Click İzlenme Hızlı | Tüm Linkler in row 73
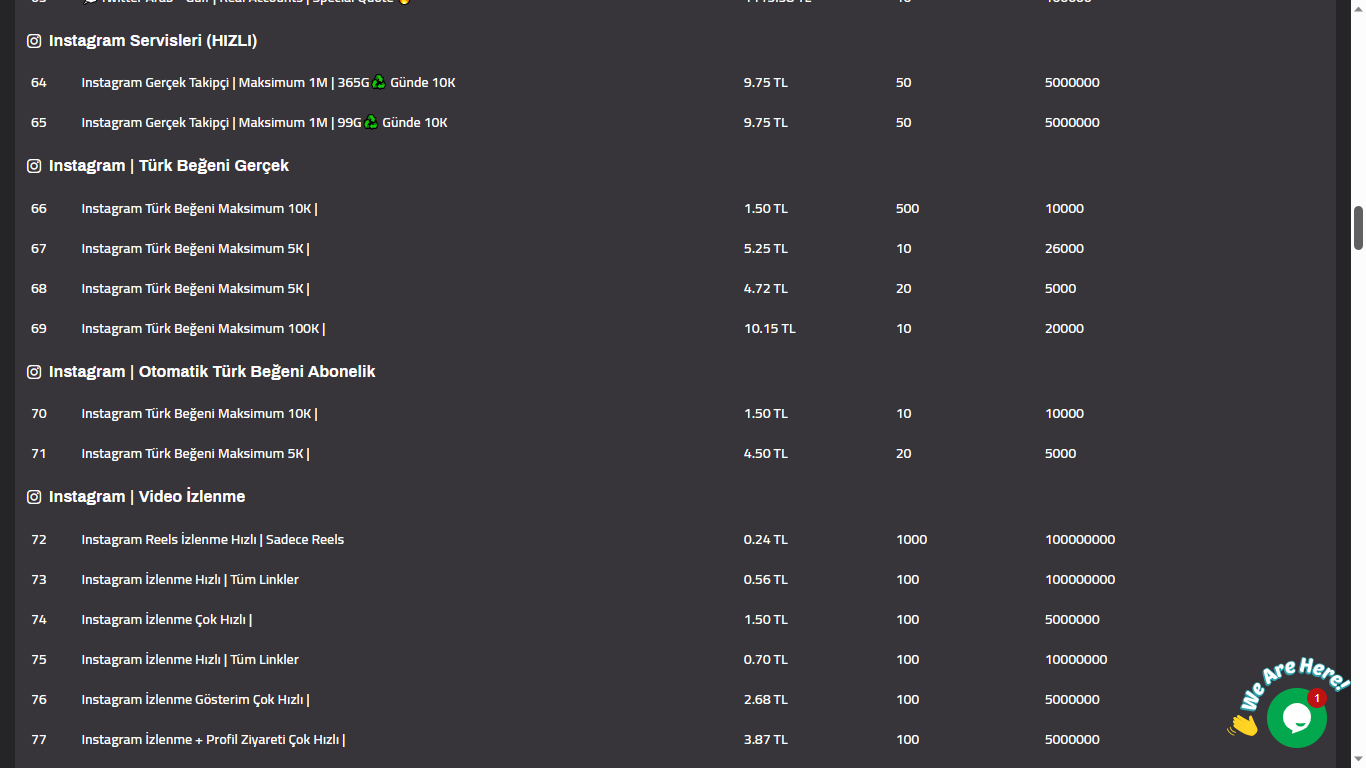Viewport: 1366px width, 768px height. [x=190, y=580]
